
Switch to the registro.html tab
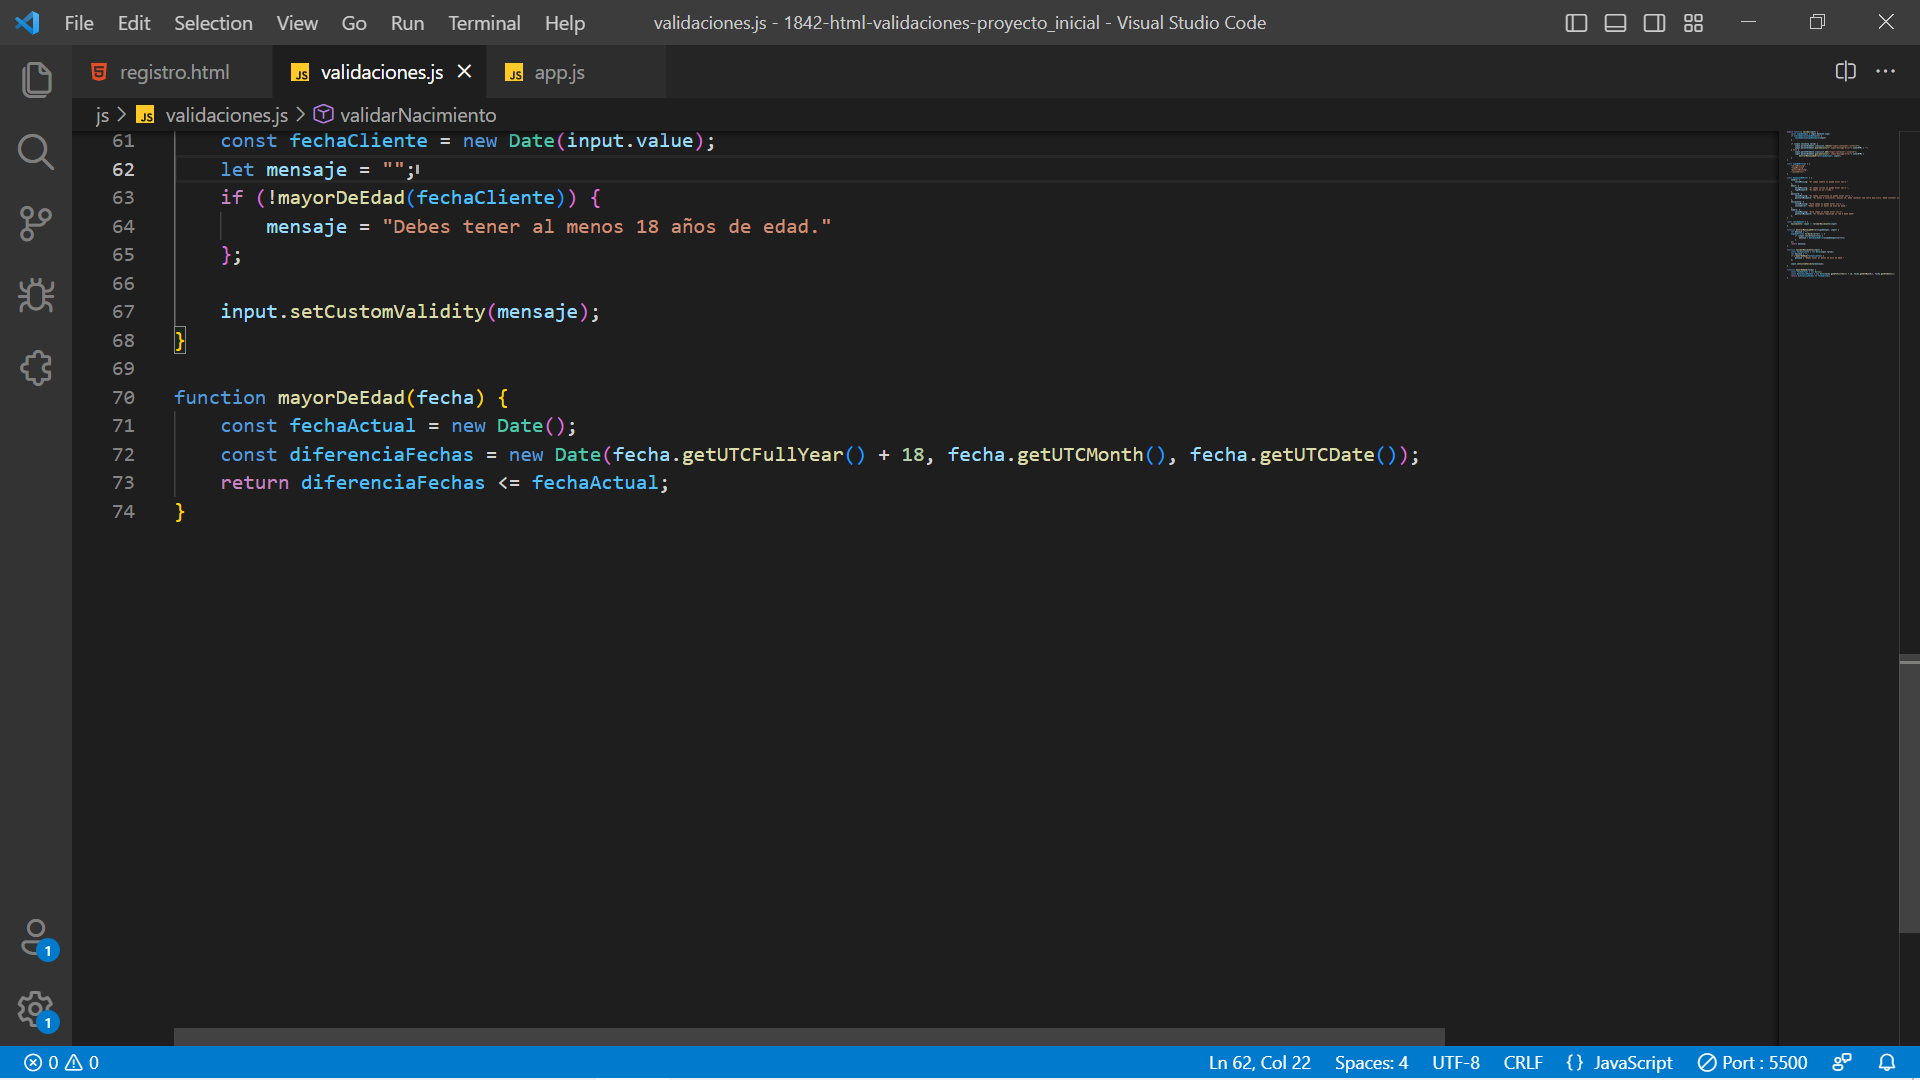coord(172,72)
